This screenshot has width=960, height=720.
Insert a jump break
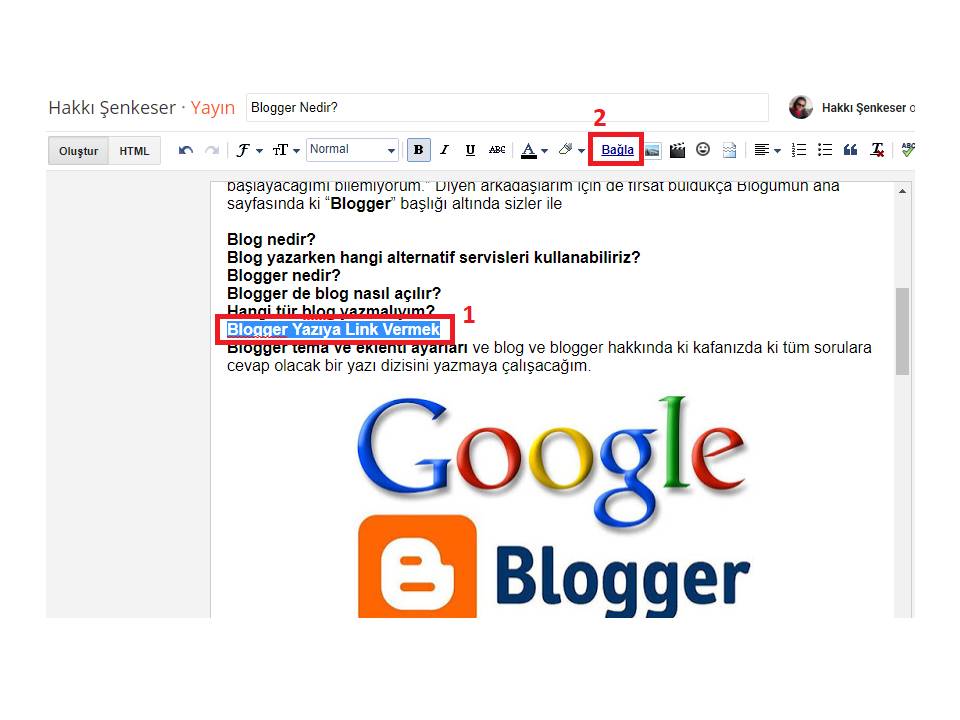[x=729, y=150]
